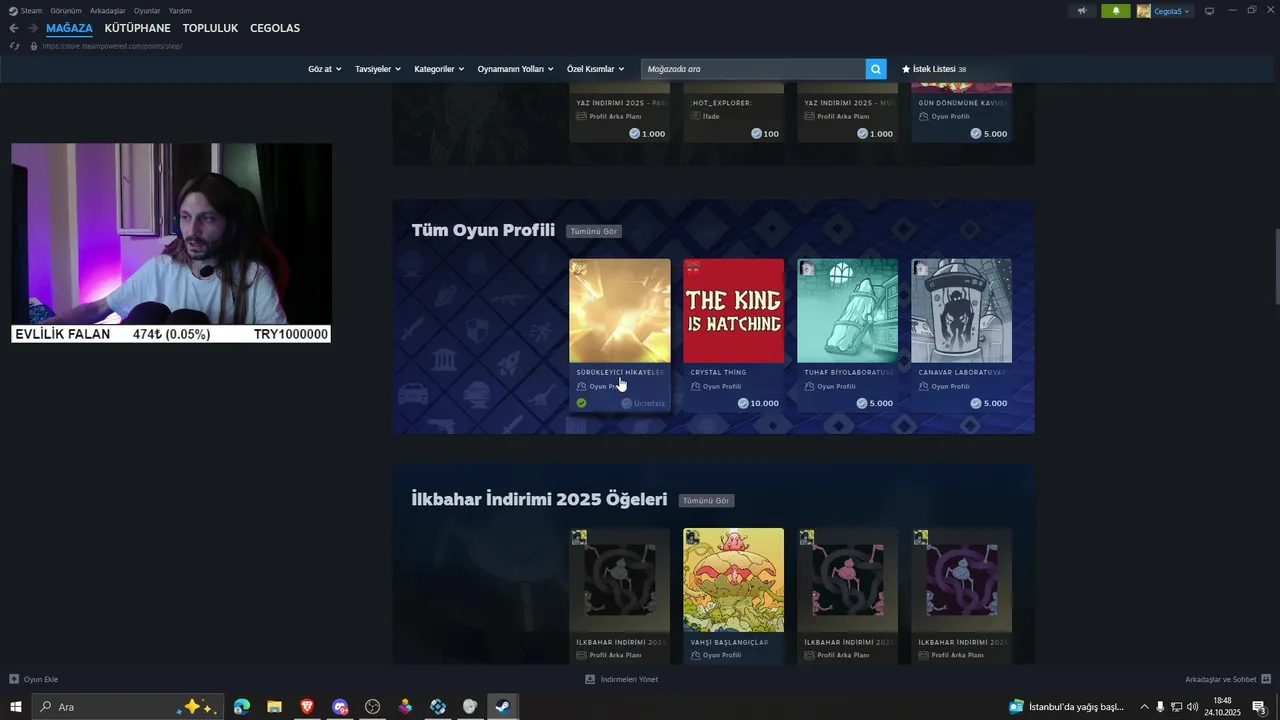Show hidden system tray icons

tap(1144, 707)
